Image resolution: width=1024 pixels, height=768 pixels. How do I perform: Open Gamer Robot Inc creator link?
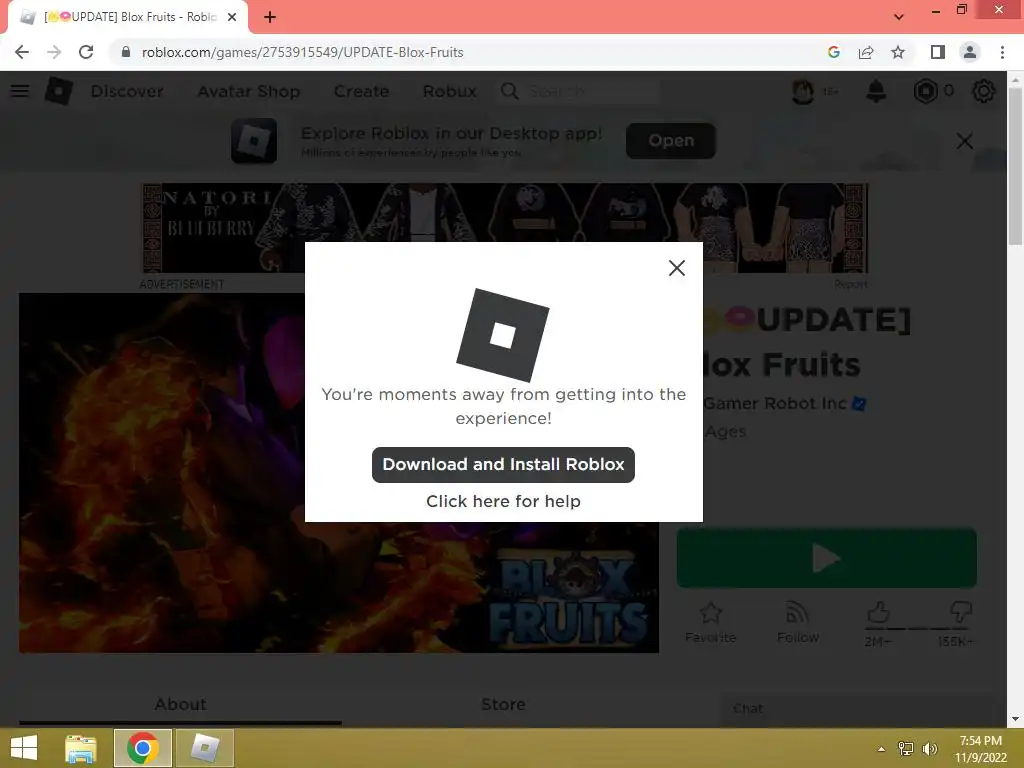775,404
